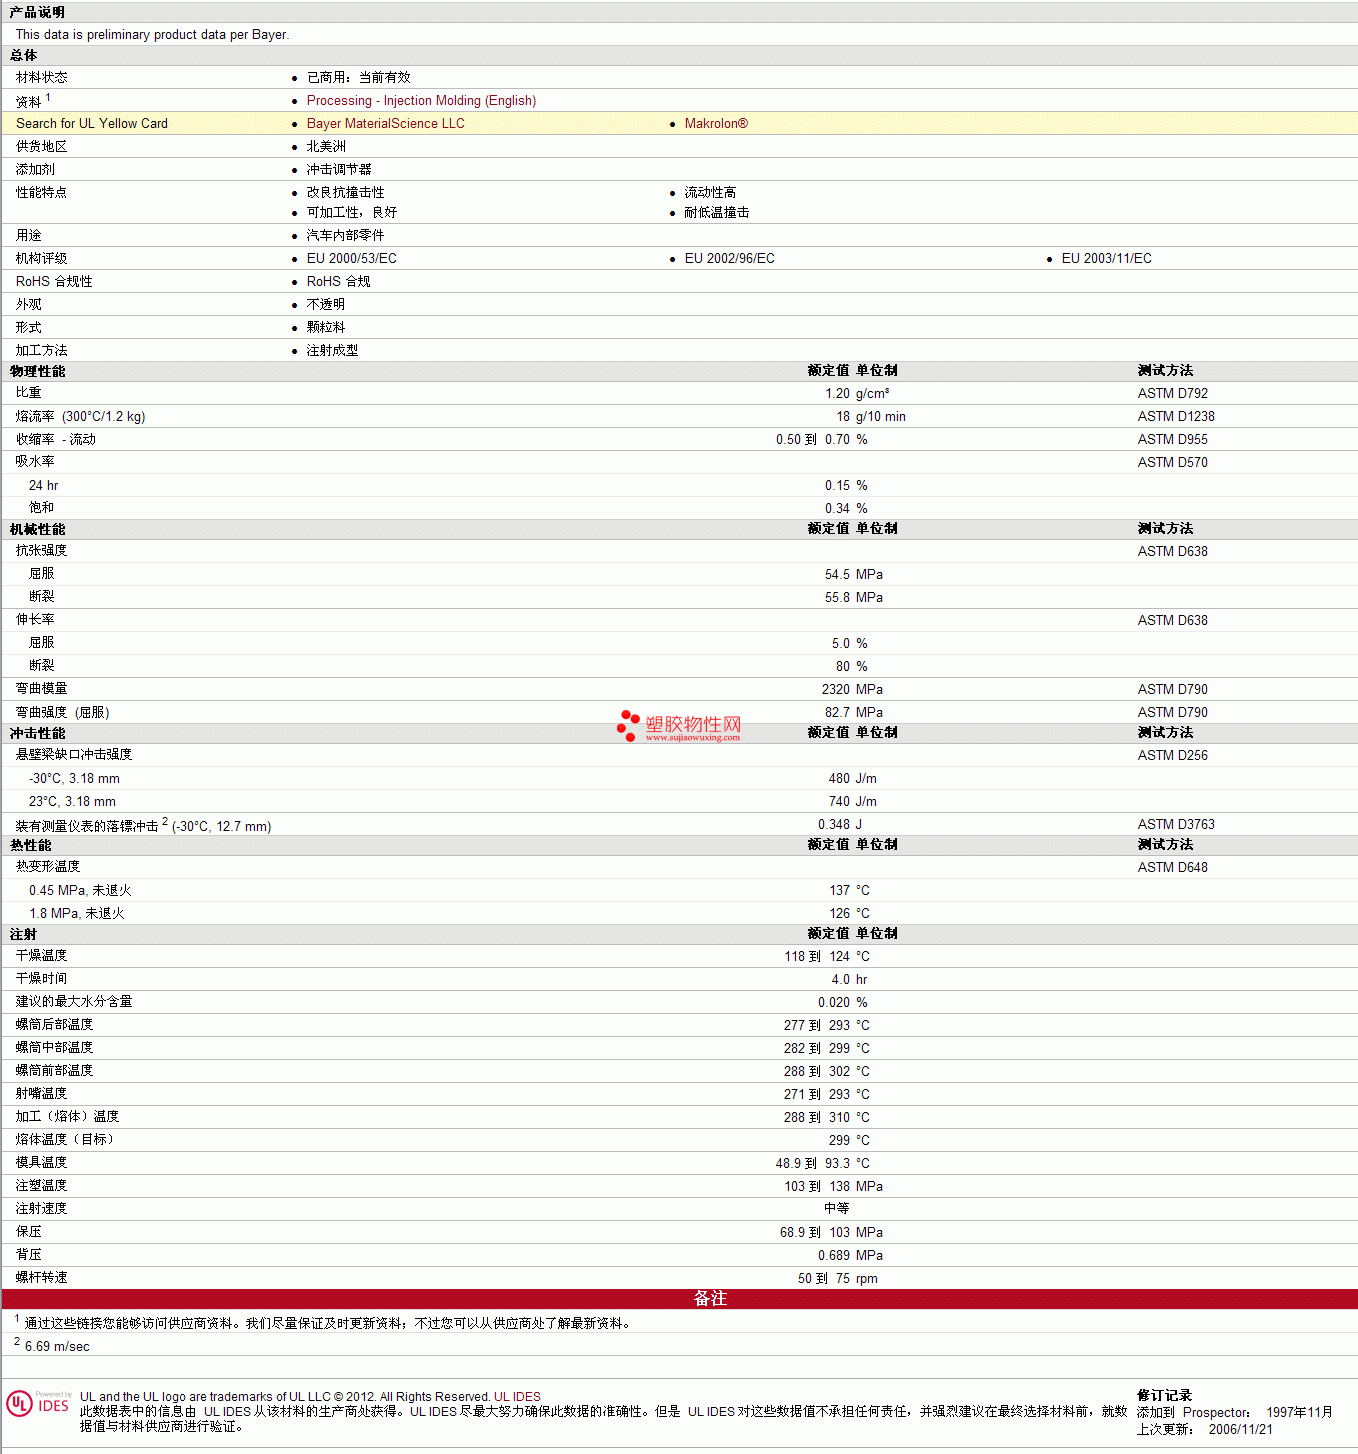Select the EU 2003/11/EC rating
The image size is (1358, 1454).
[x=1107, y=259]
